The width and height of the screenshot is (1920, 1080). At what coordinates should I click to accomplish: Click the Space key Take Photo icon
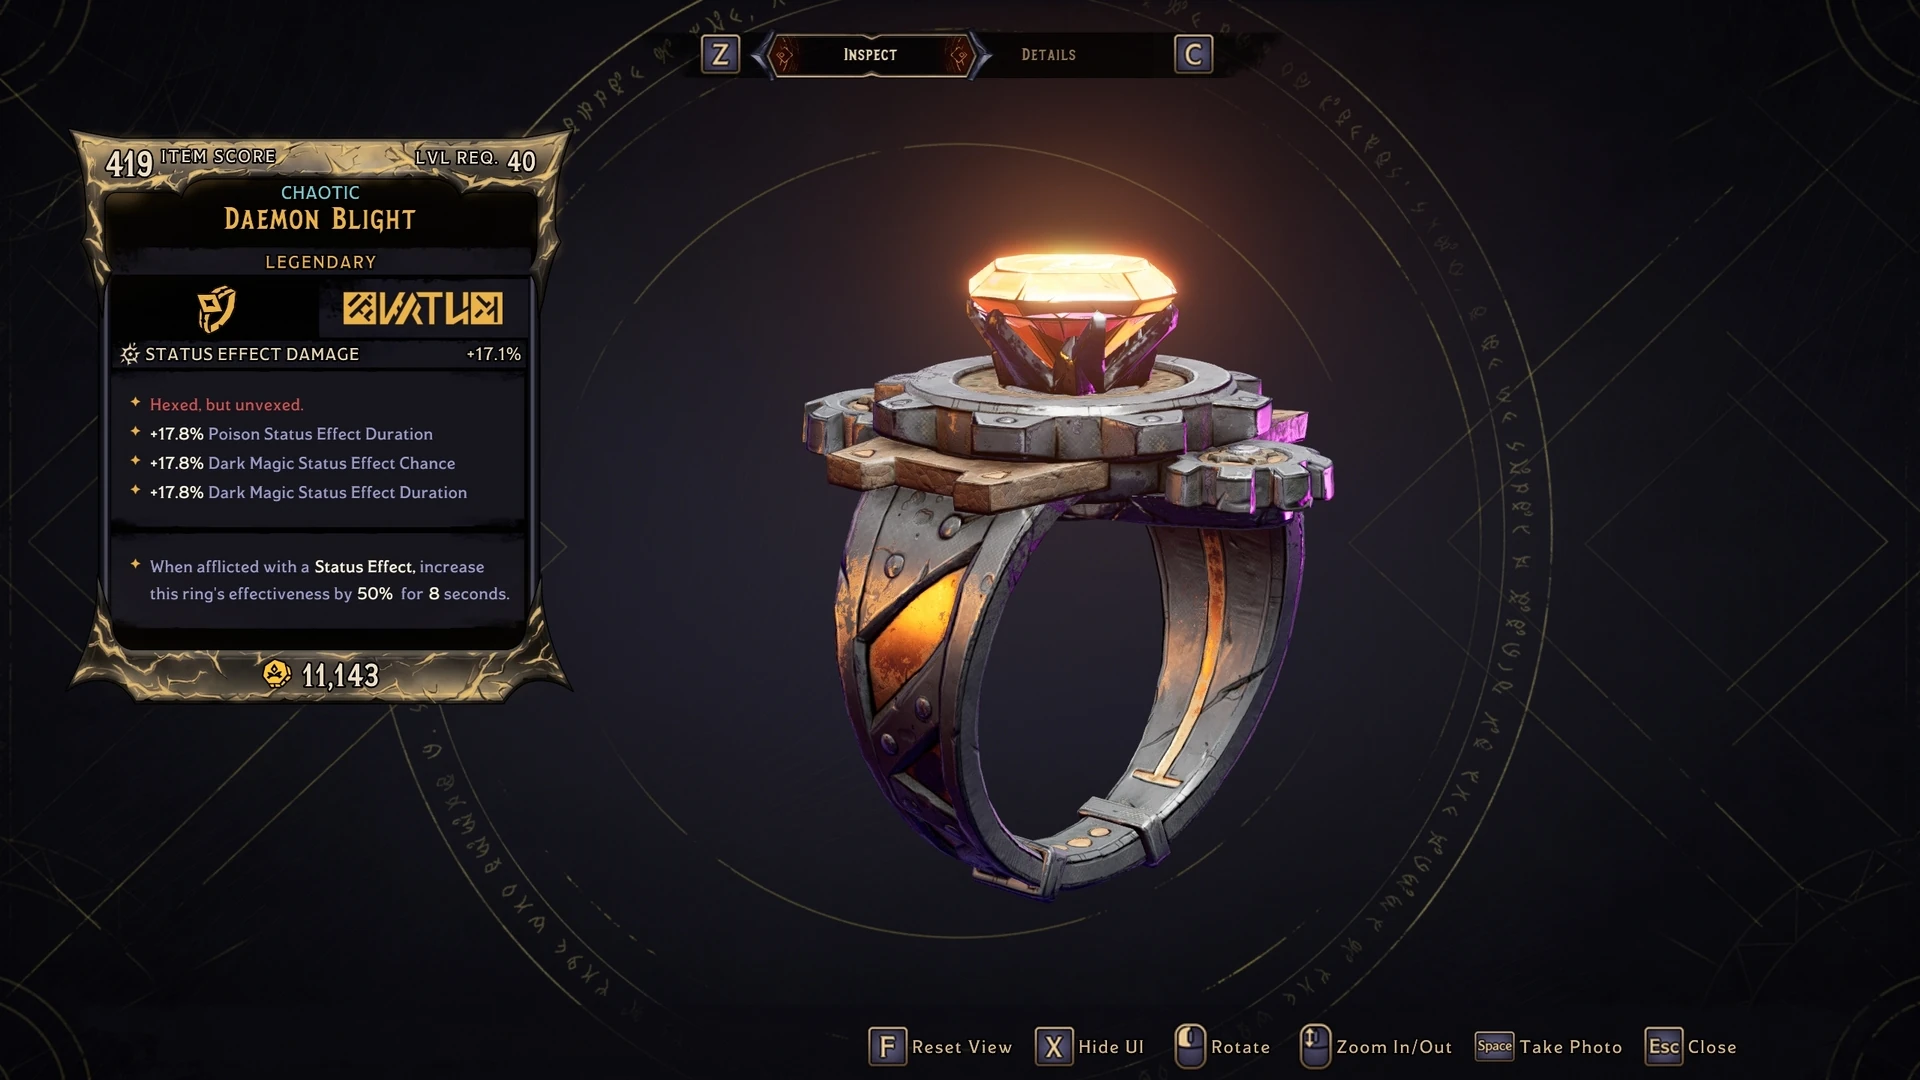1495,1046
